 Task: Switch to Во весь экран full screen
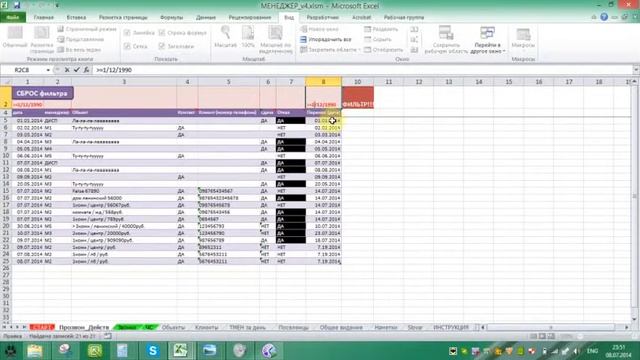[x=79, y=50]
